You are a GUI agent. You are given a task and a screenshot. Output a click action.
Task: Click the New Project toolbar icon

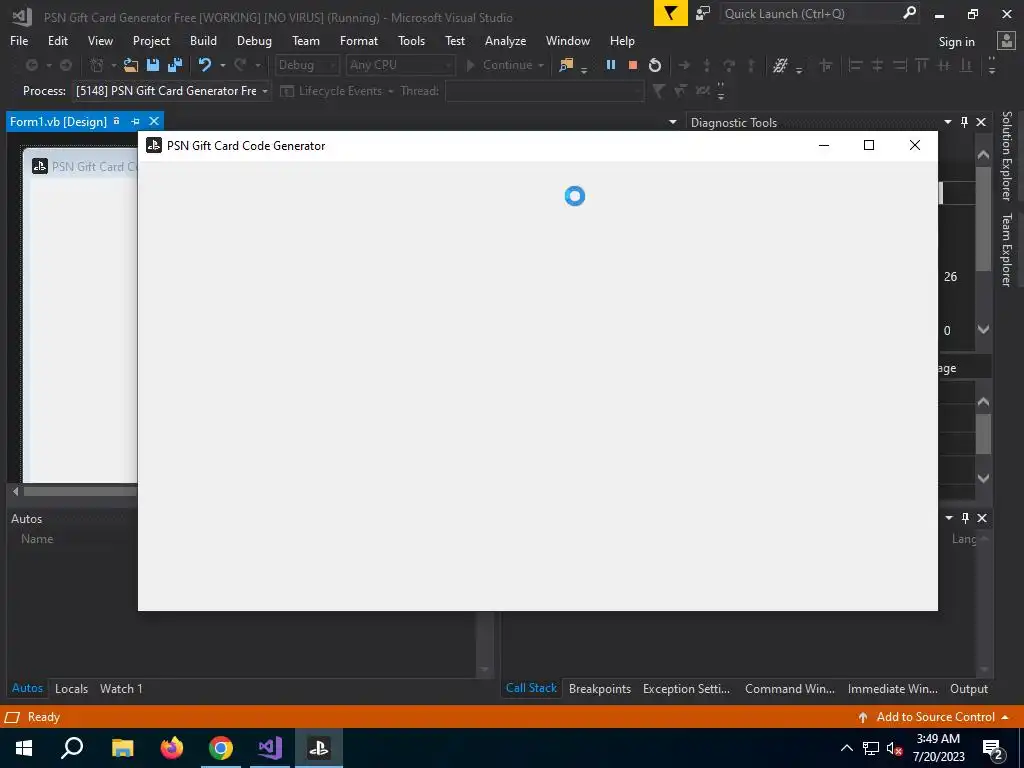pyautogui.click(x=97, y=65)
